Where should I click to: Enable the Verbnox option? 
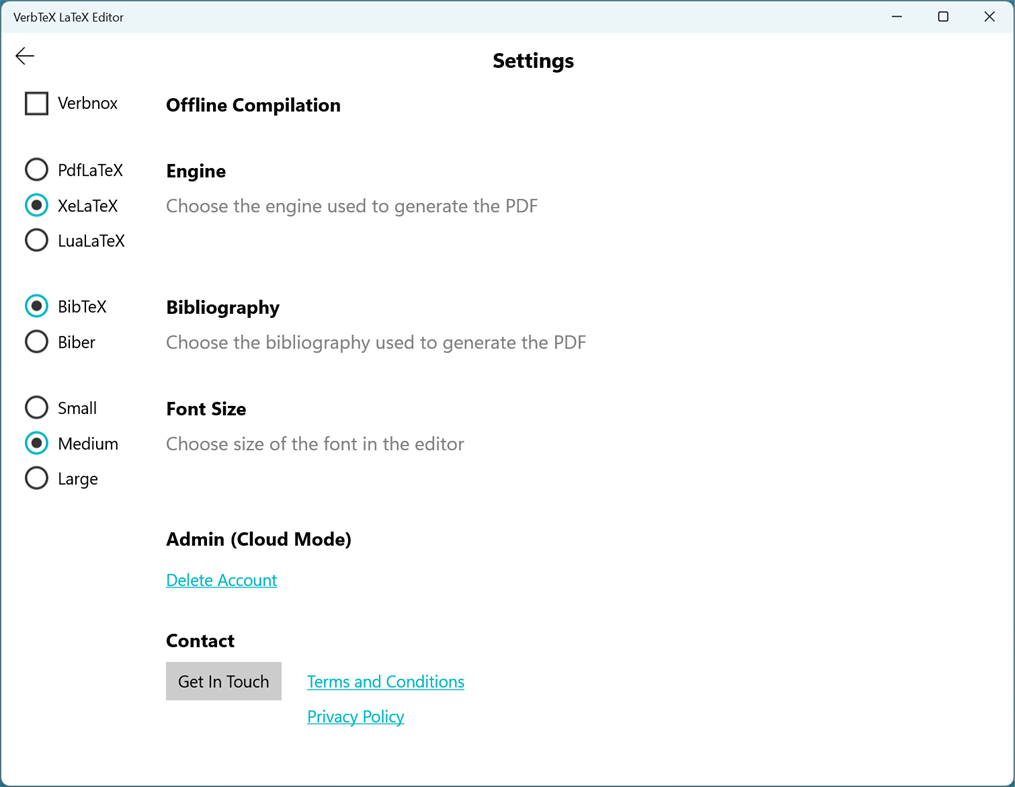[x=36, y=103]
